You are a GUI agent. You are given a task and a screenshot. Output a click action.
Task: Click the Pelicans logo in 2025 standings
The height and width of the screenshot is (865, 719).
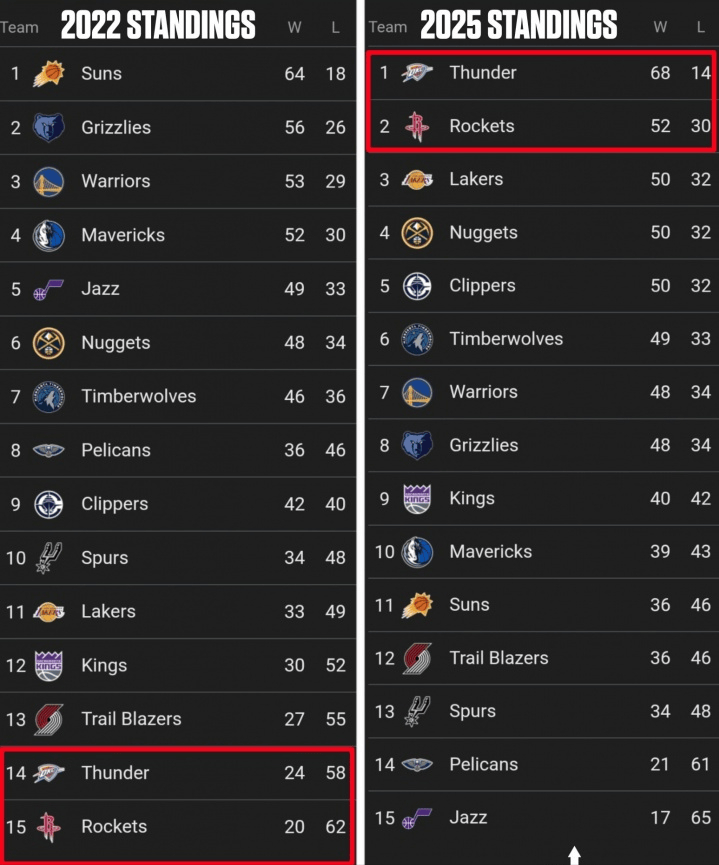coord(416,765)
